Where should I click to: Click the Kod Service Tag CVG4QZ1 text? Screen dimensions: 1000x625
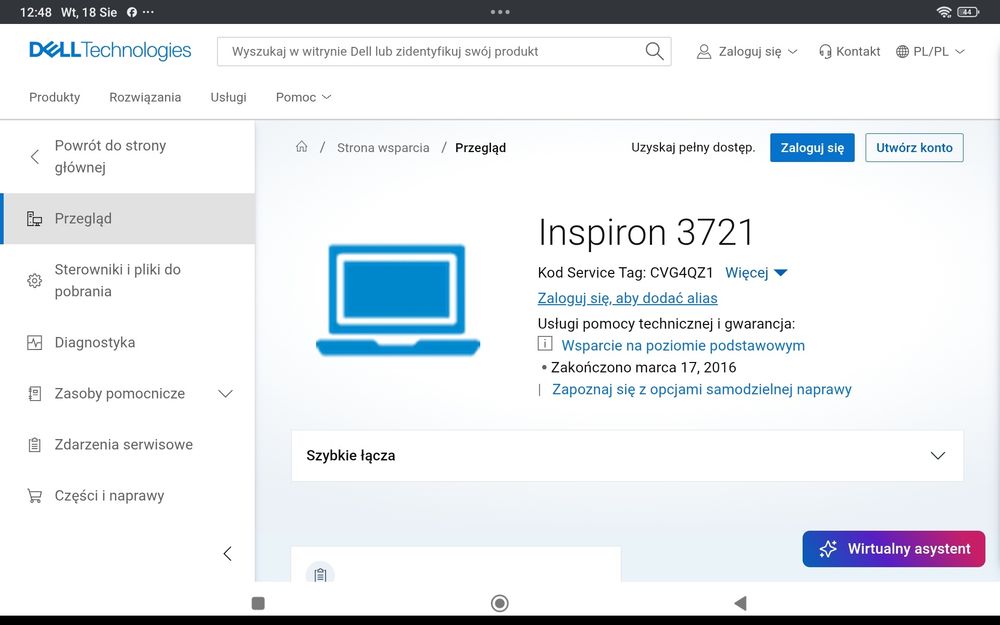tap(626, 273)
